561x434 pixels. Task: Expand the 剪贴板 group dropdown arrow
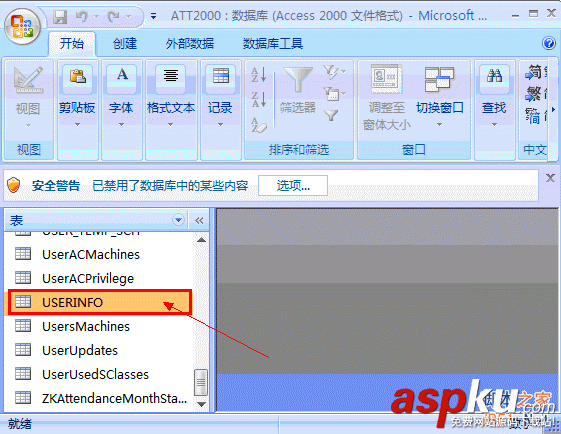77,125
